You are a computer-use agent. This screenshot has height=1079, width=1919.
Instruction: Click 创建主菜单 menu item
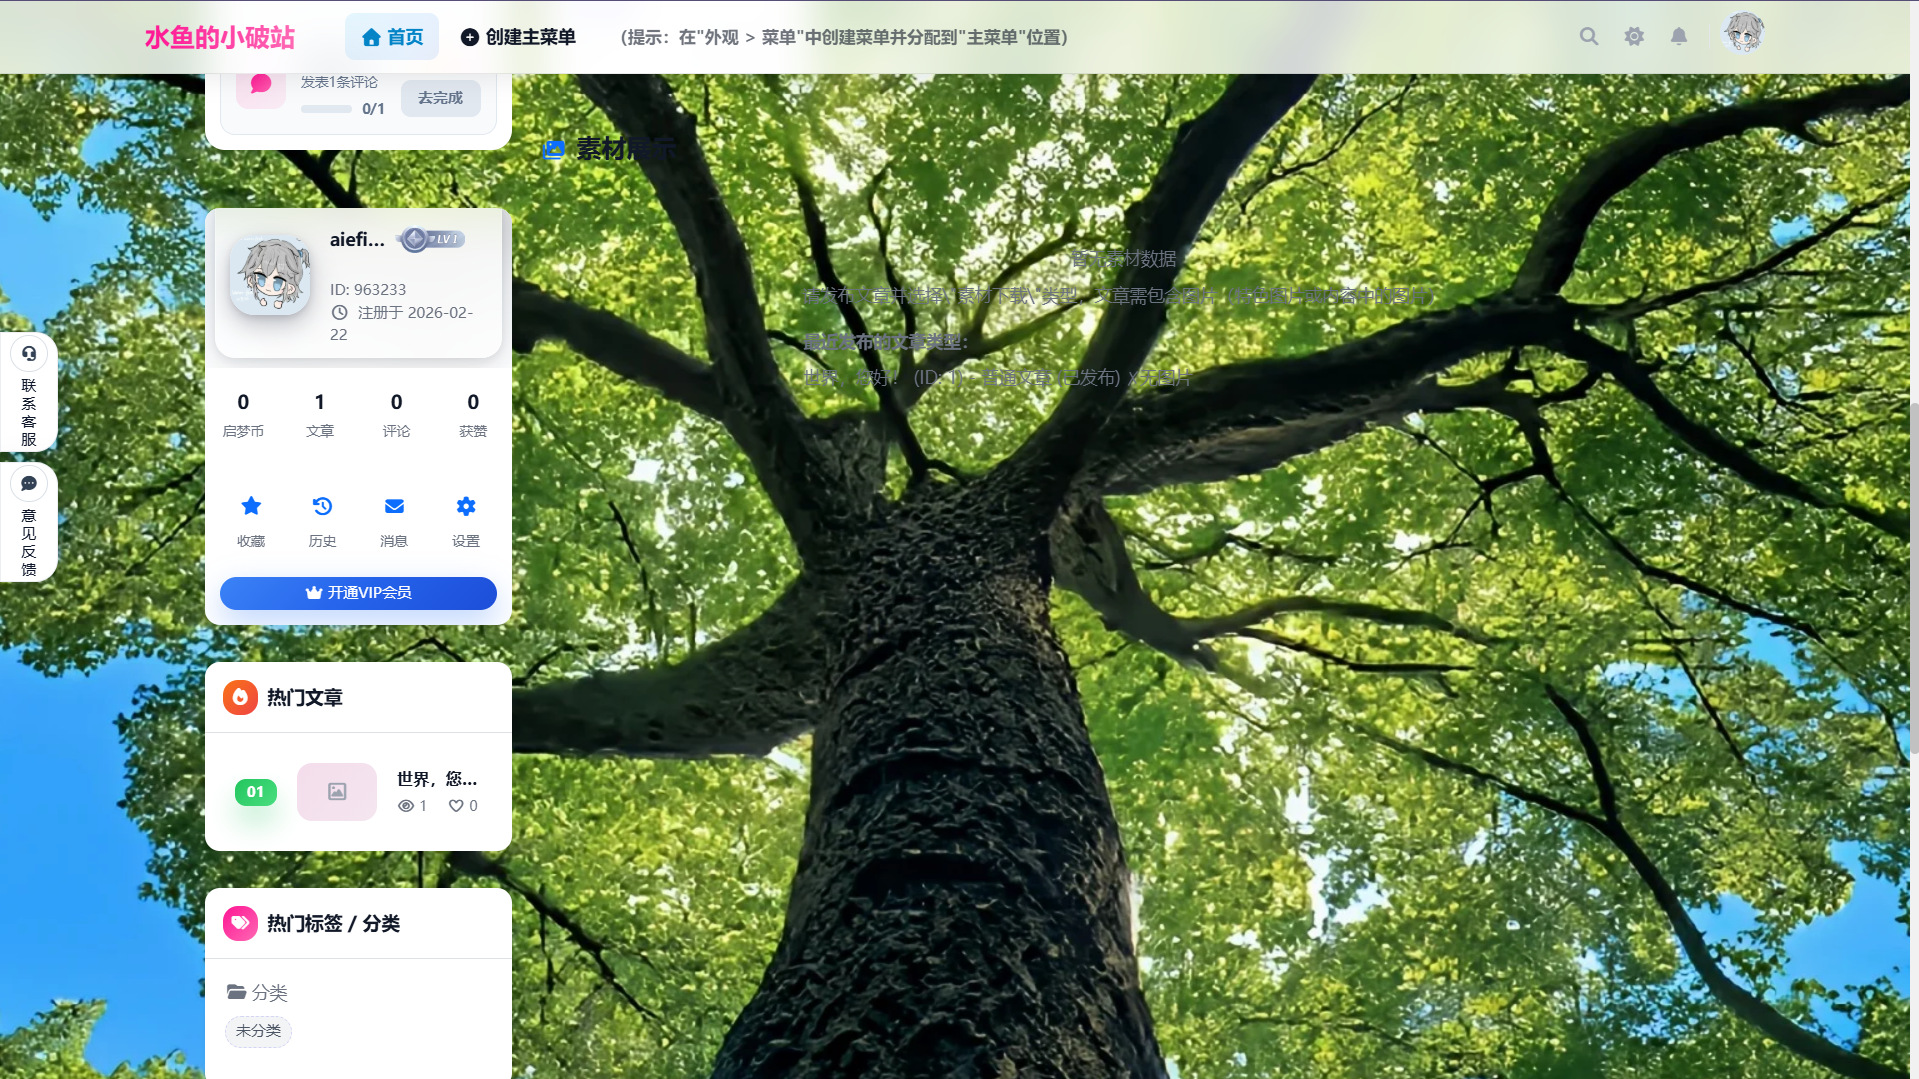[518, 37]
